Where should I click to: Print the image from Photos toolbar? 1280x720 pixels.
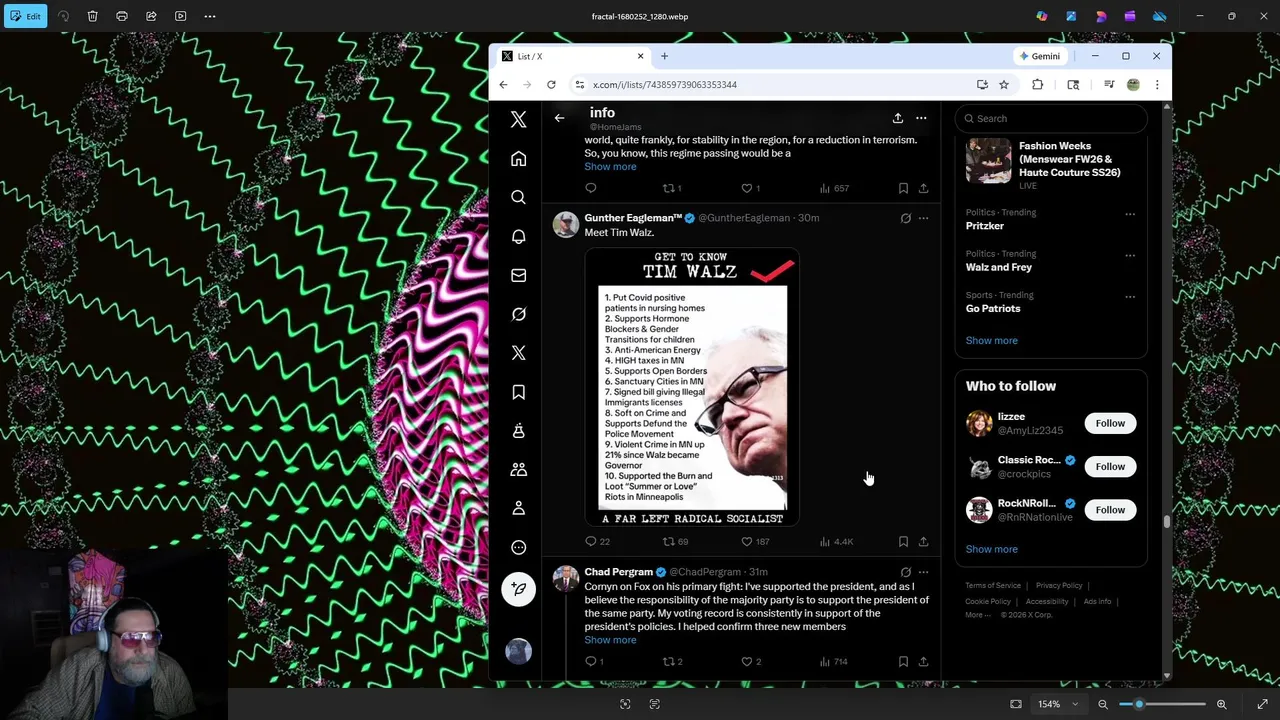click(122, 16)
